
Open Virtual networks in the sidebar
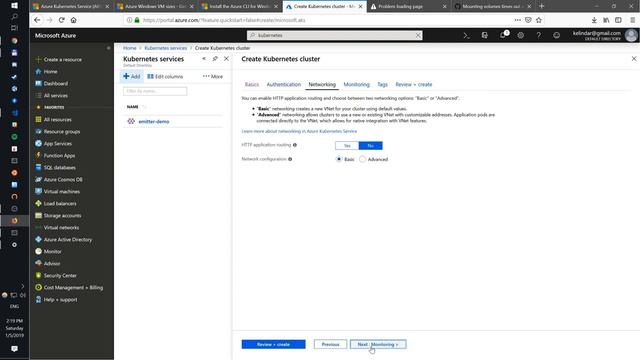coord(61,227)
